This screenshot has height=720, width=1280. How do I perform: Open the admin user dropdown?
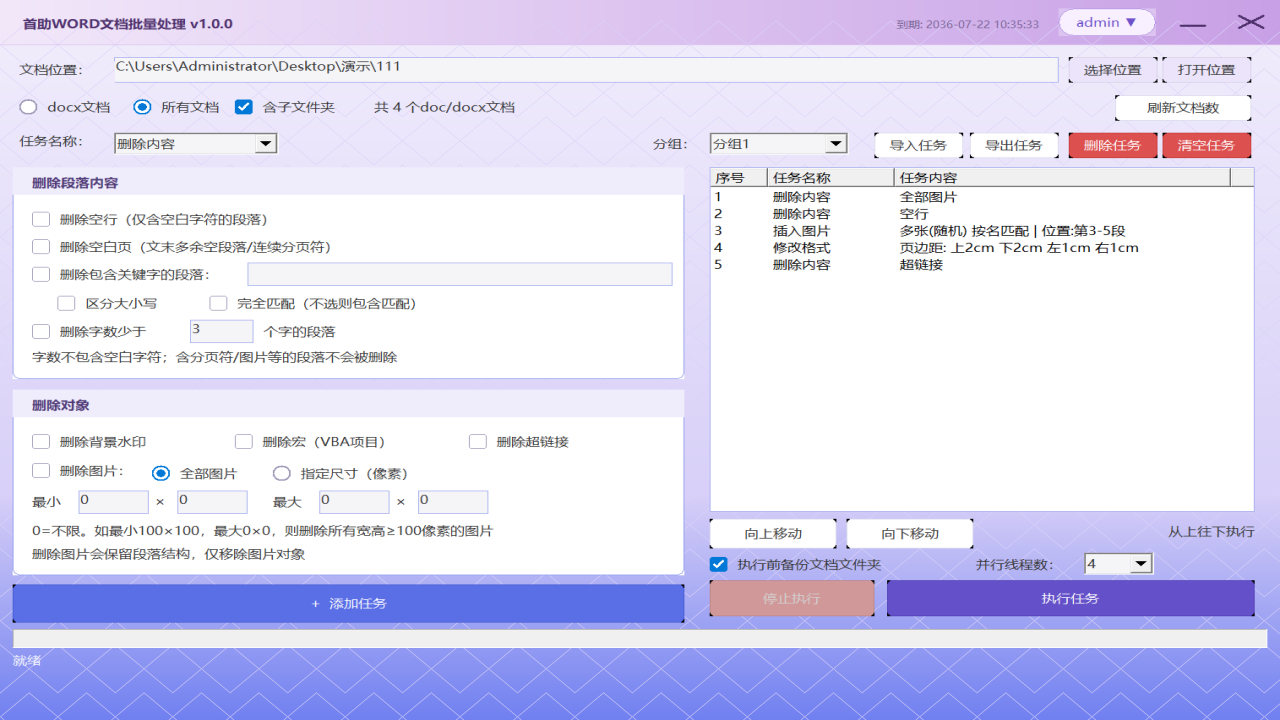click(x=1106, y=22)
